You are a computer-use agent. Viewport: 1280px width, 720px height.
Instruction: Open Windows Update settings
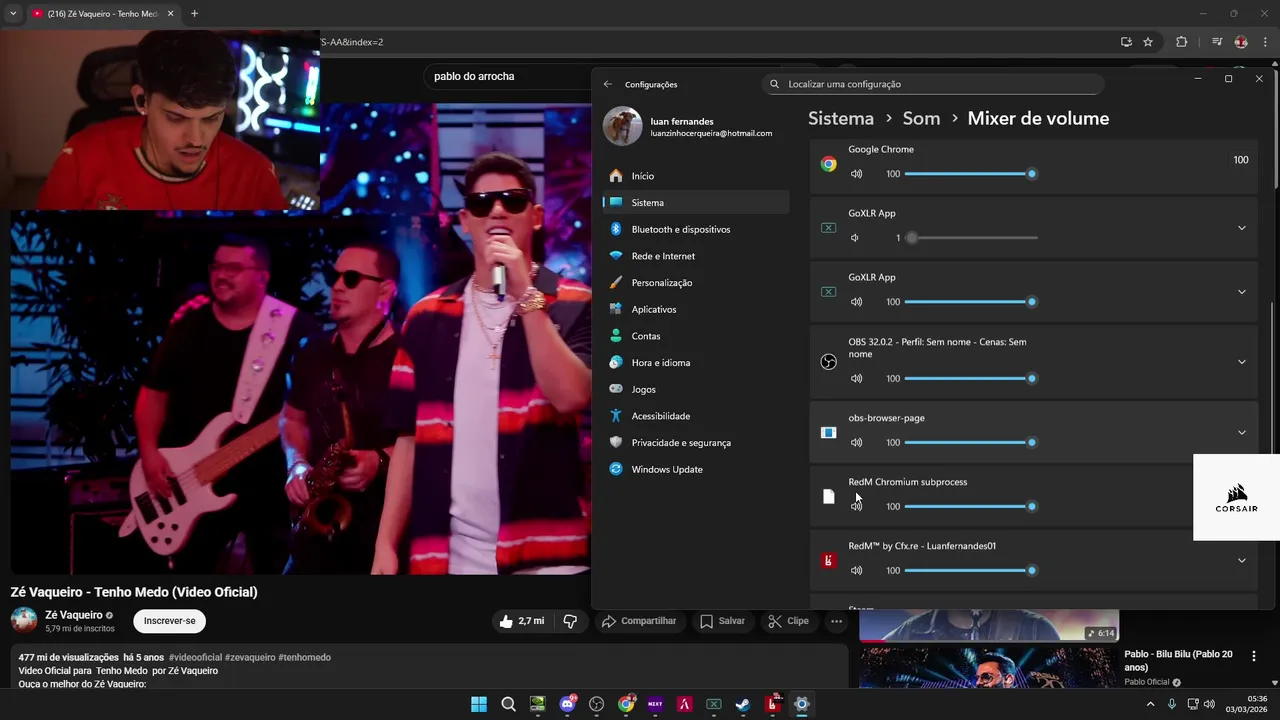click(x=696, y=469)
